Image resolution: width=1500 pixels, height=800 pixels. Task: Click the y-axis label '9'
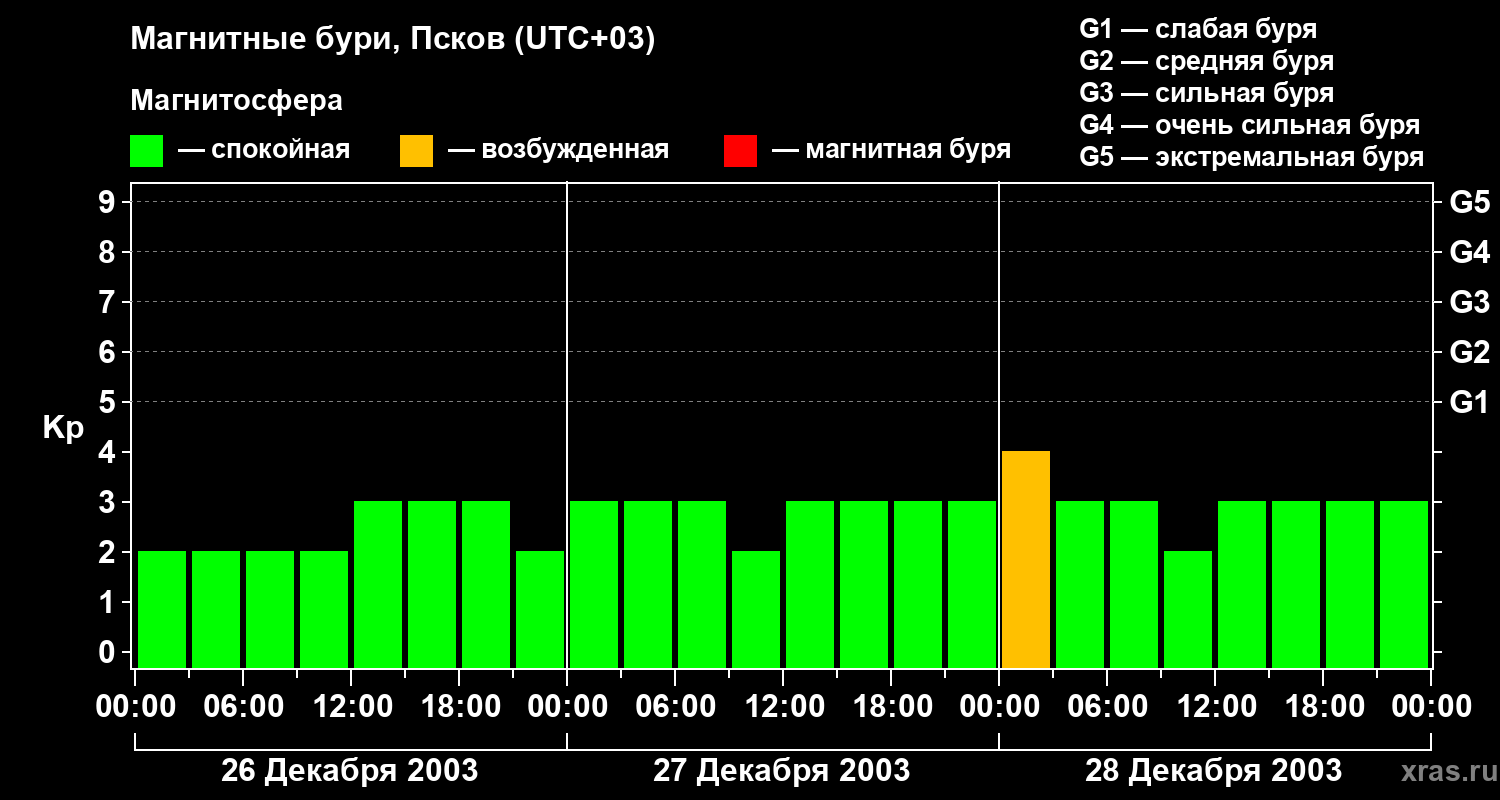pyautogui.click(x=109, y=202)
